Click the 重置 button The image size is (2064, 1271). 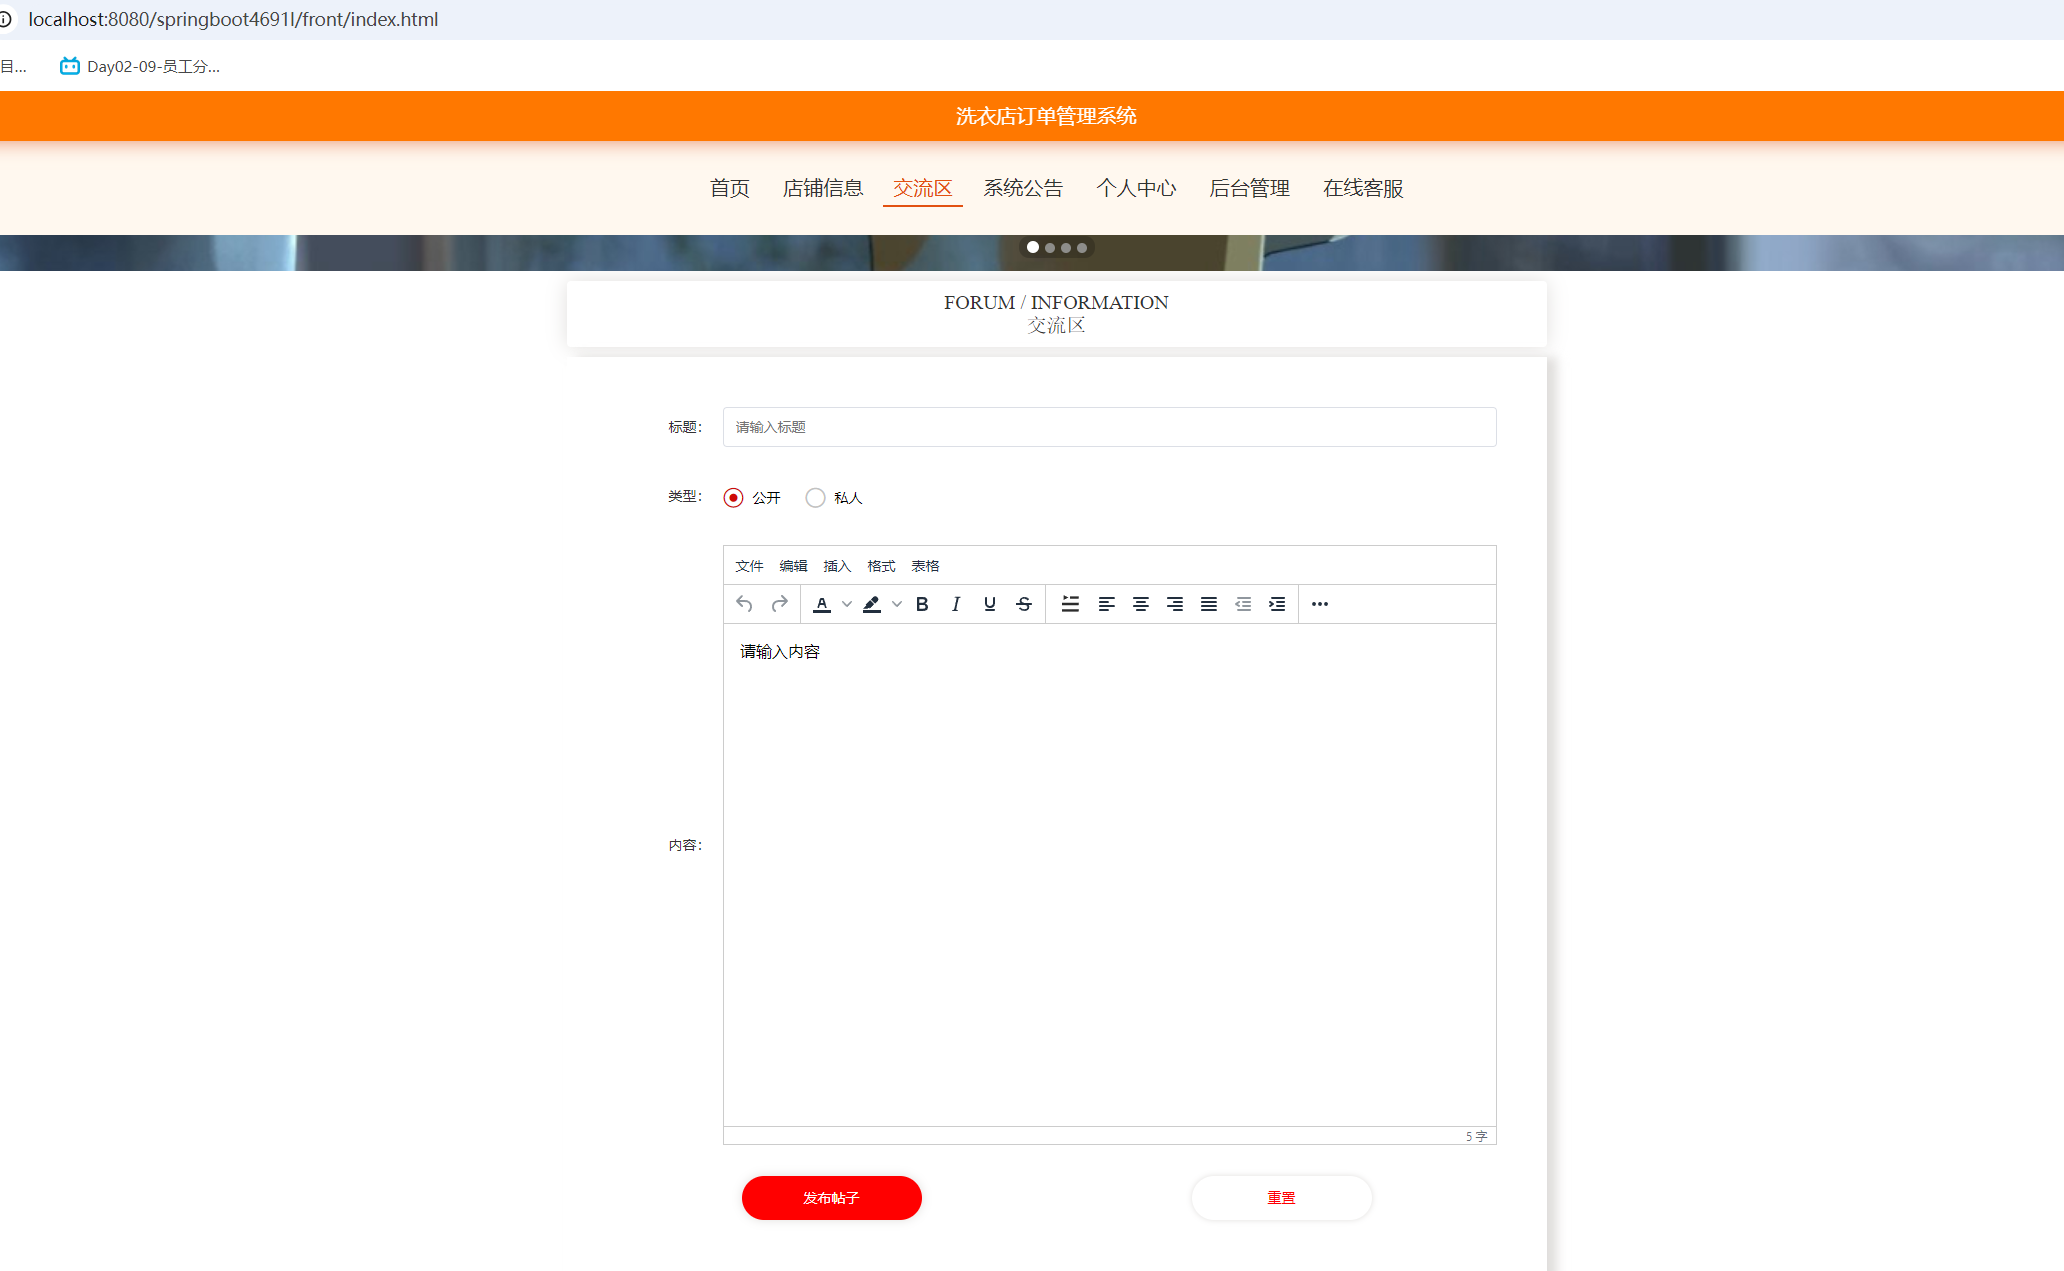pyautogui.click(x=1281, y=1198)
